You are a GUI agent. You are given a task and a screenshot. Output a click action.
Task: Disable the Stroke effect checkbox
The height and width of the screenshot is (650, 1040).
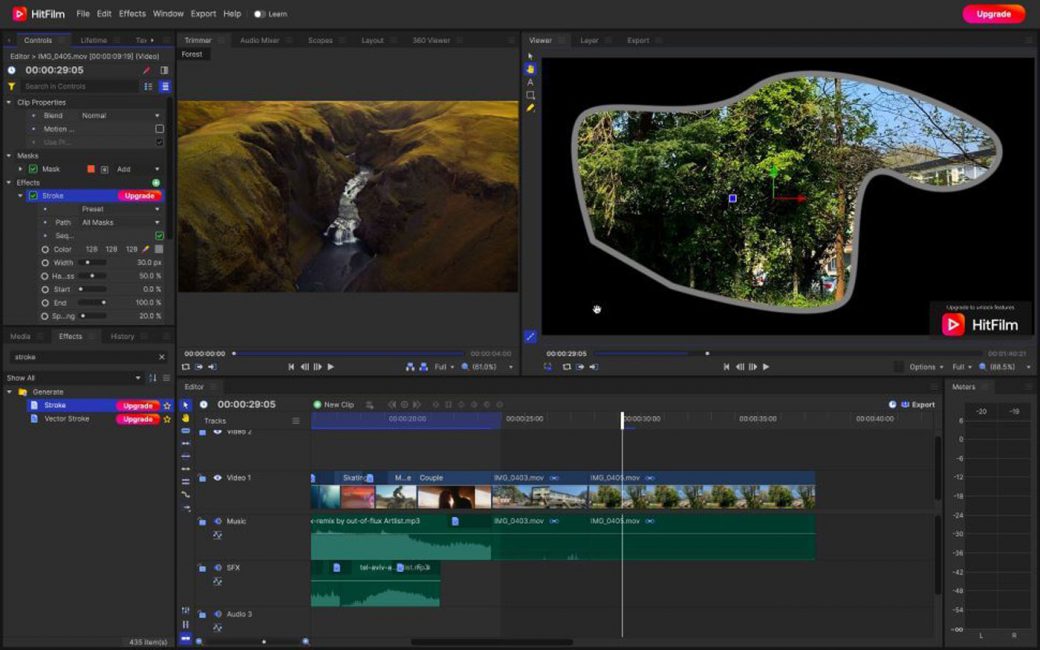tap(33, 195)
